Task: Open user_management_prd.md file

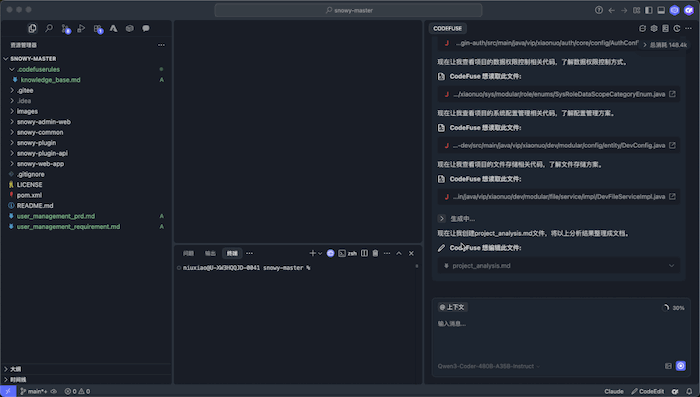Action: pyautogui.click(x=56, y=216)
